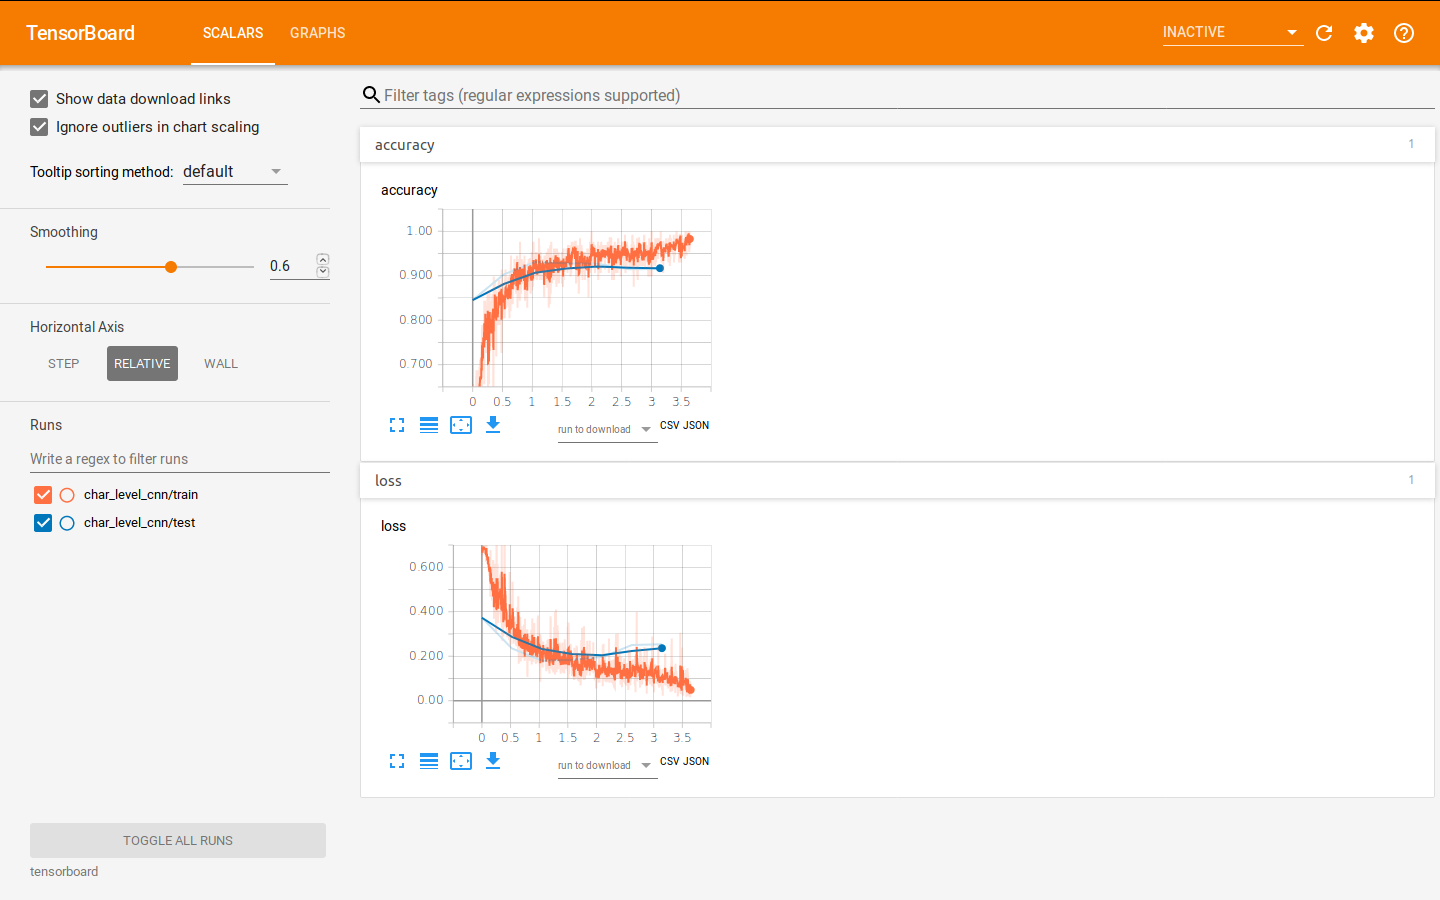1440x900 pixels.
Task: Click the search icon in tag filter
Action: 371,95
